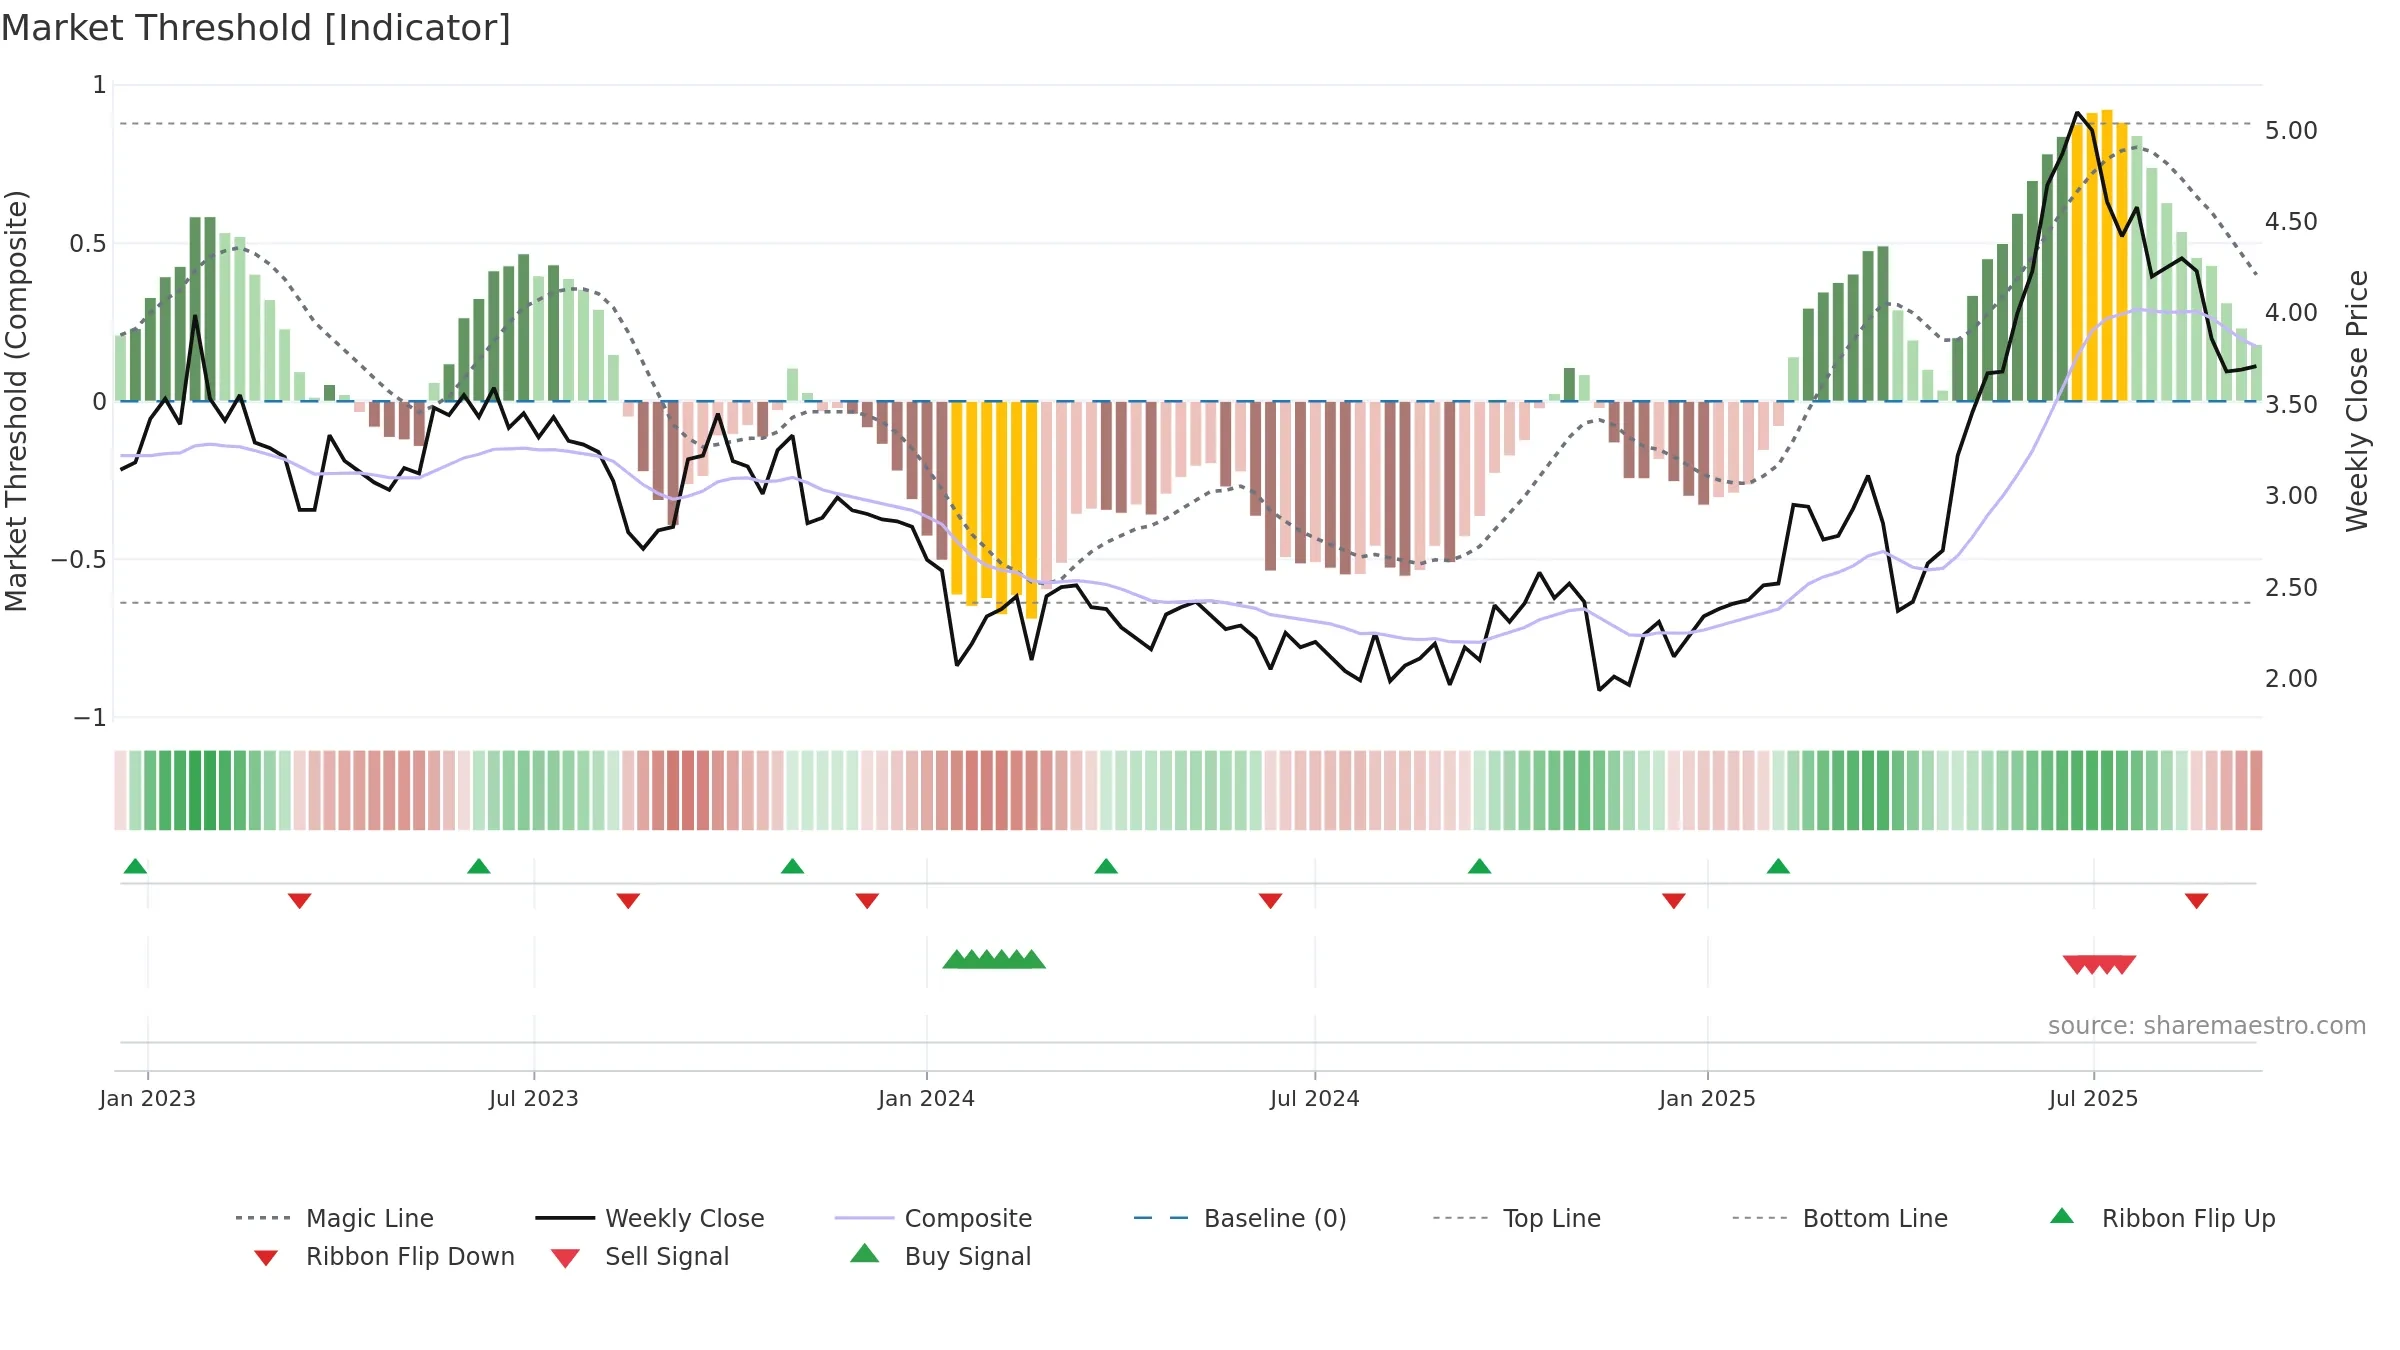
Task: Click the source: sharemaestro.com text
Action: [x=2207, y=1026]
